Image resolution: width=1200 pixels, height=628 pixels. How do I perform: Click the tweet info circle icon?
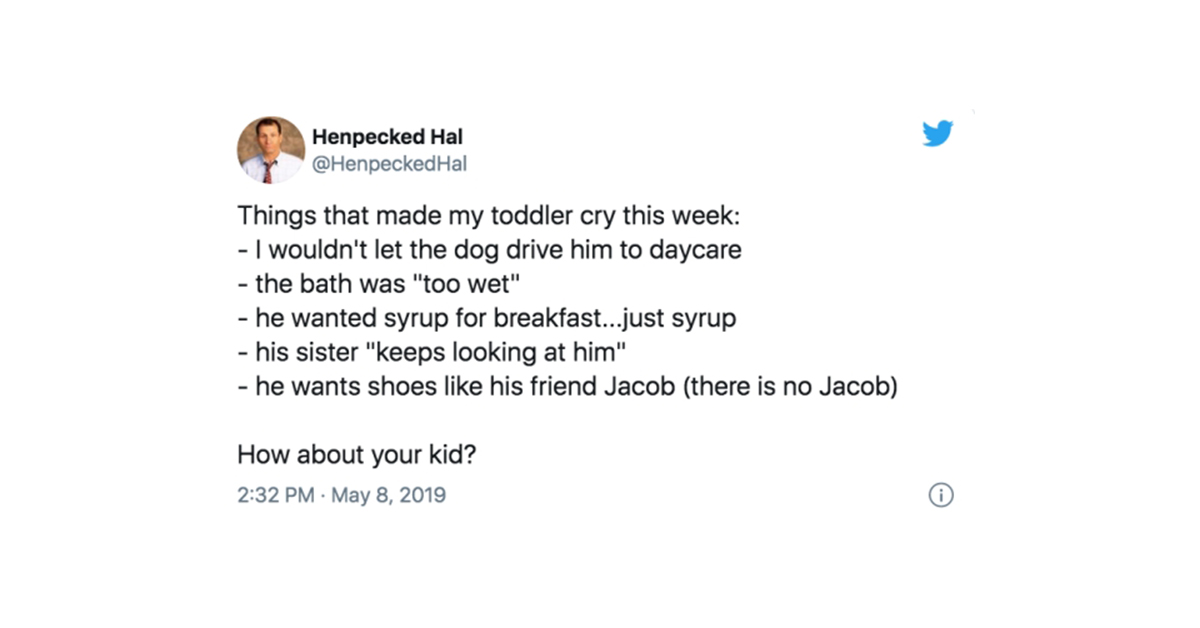point(940,495)
